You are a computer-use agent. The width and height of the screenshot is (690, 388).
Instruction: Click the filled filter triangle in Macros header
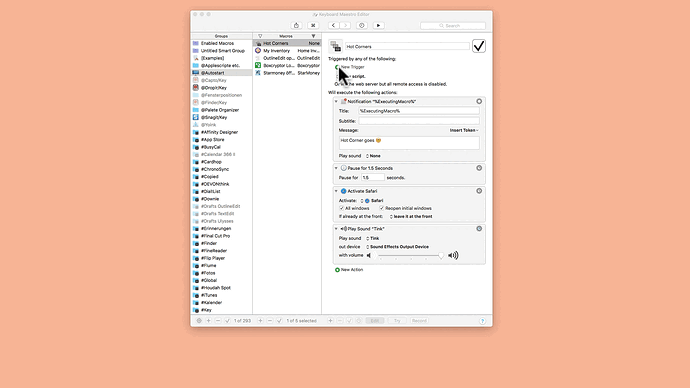coord(313,36)
